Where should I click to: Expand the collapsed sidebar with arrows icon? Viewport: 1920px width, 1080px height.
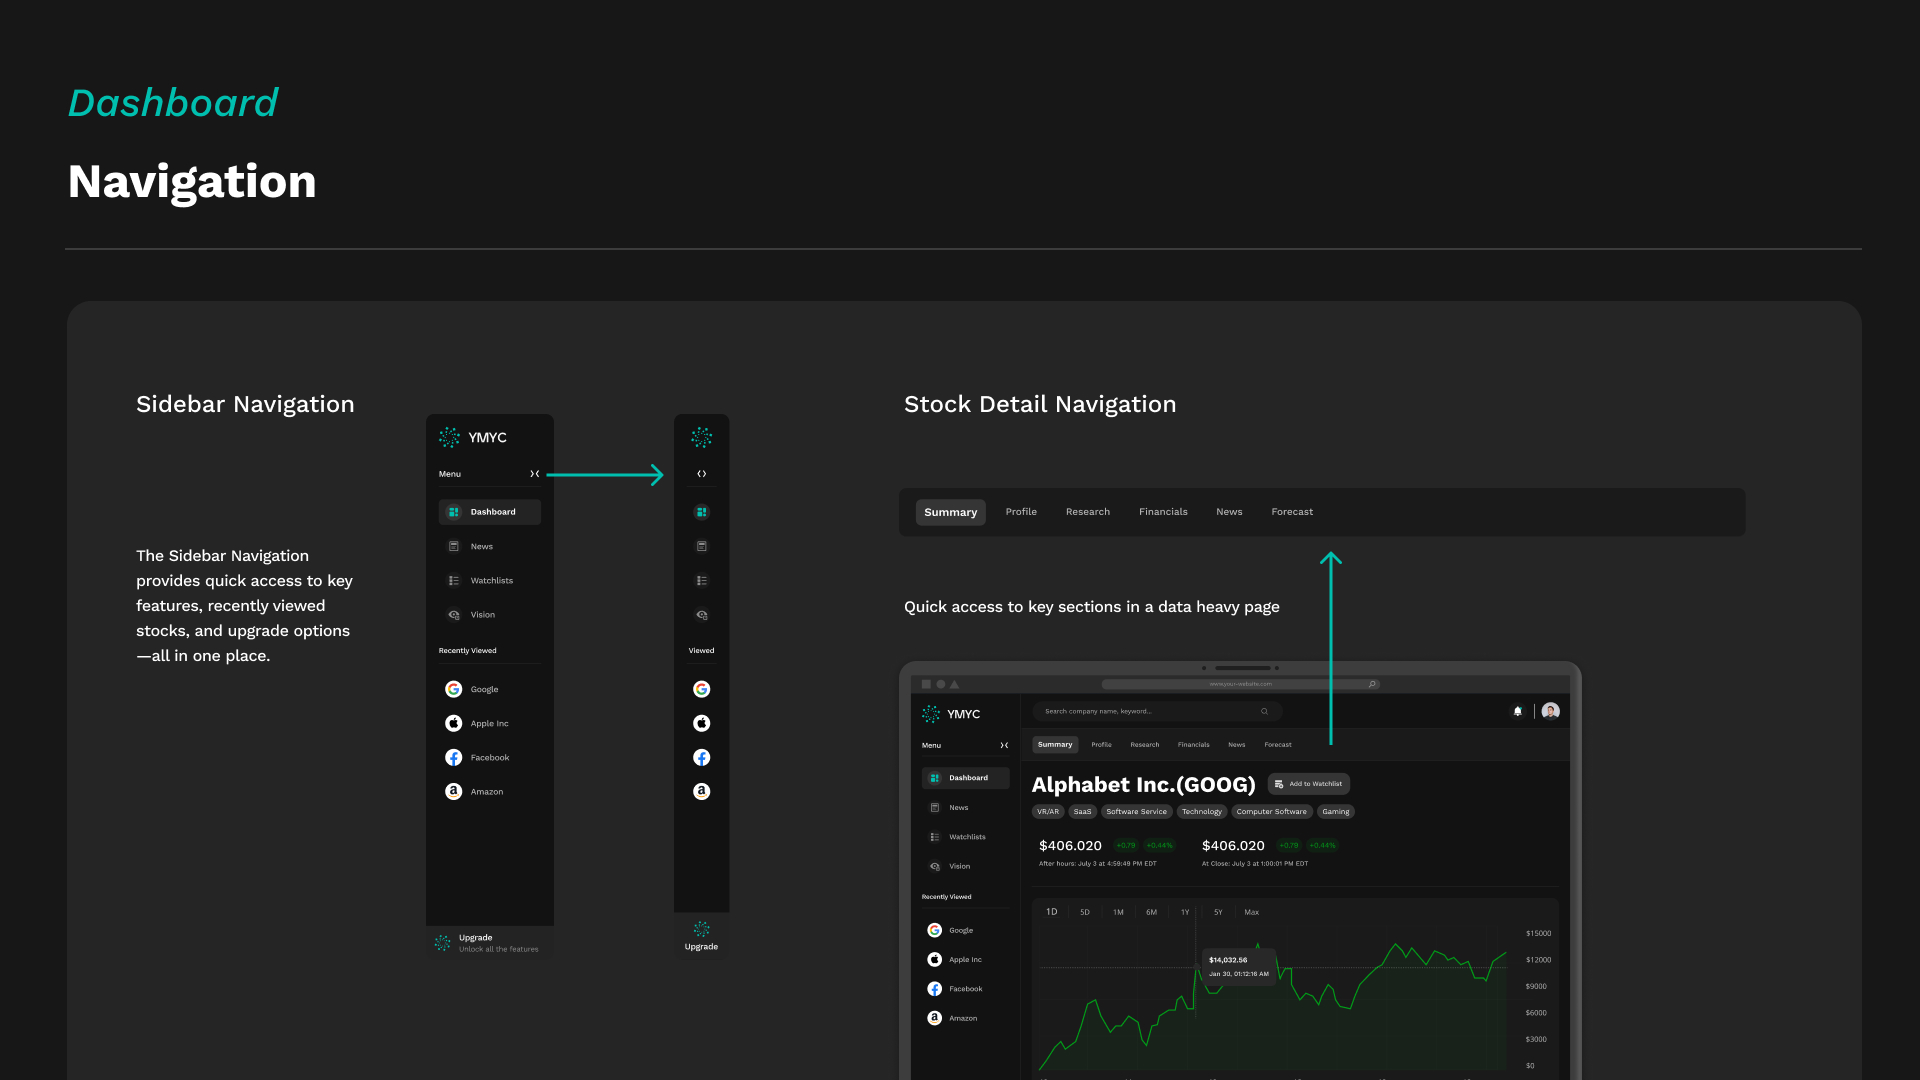[701, 474]
